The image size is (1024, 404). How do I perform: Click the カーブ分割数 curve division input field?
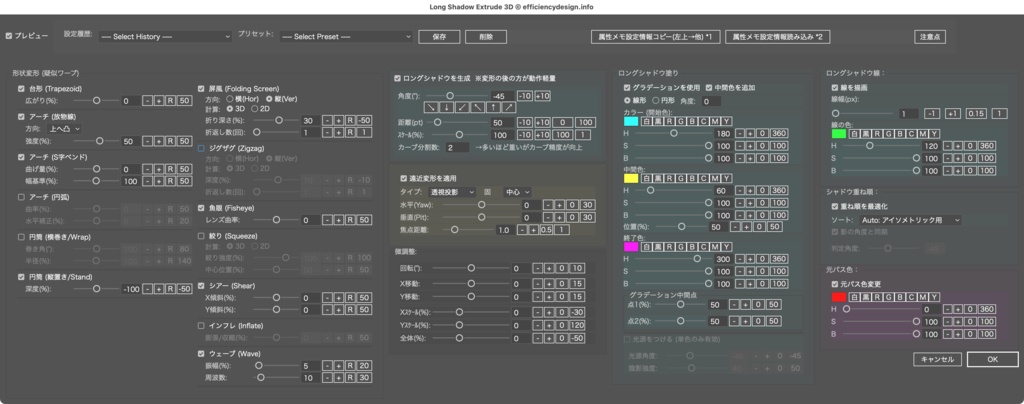pos(457,148)
